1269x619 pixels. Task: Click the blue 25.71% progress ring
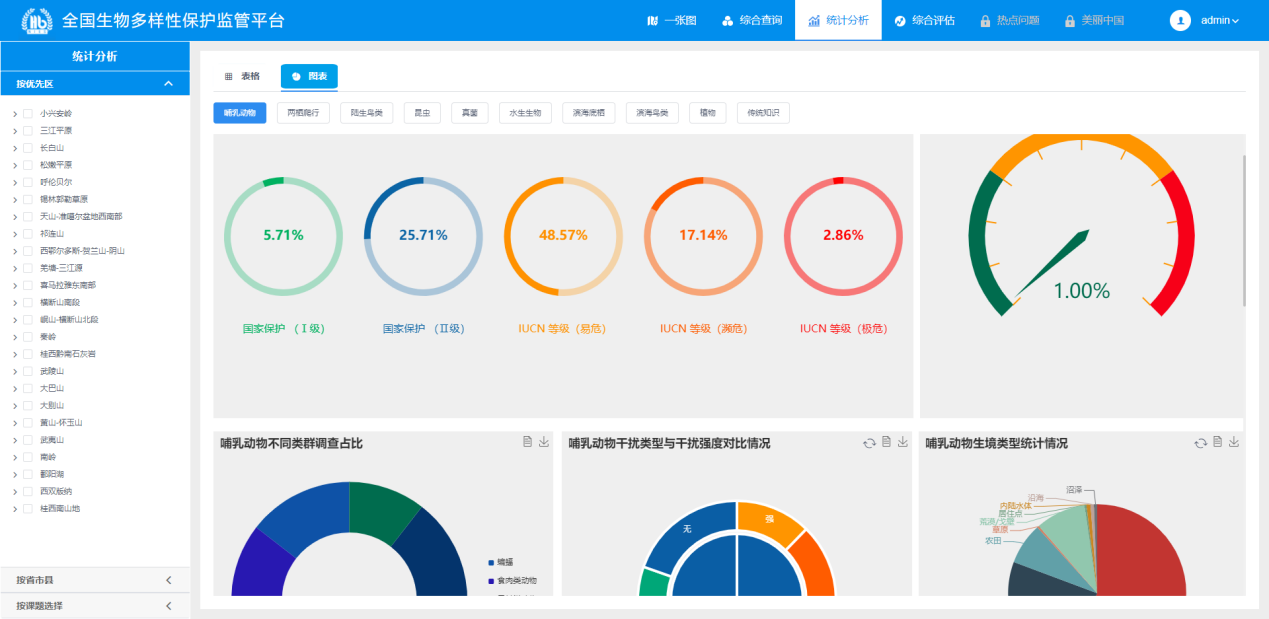(424, 236)
